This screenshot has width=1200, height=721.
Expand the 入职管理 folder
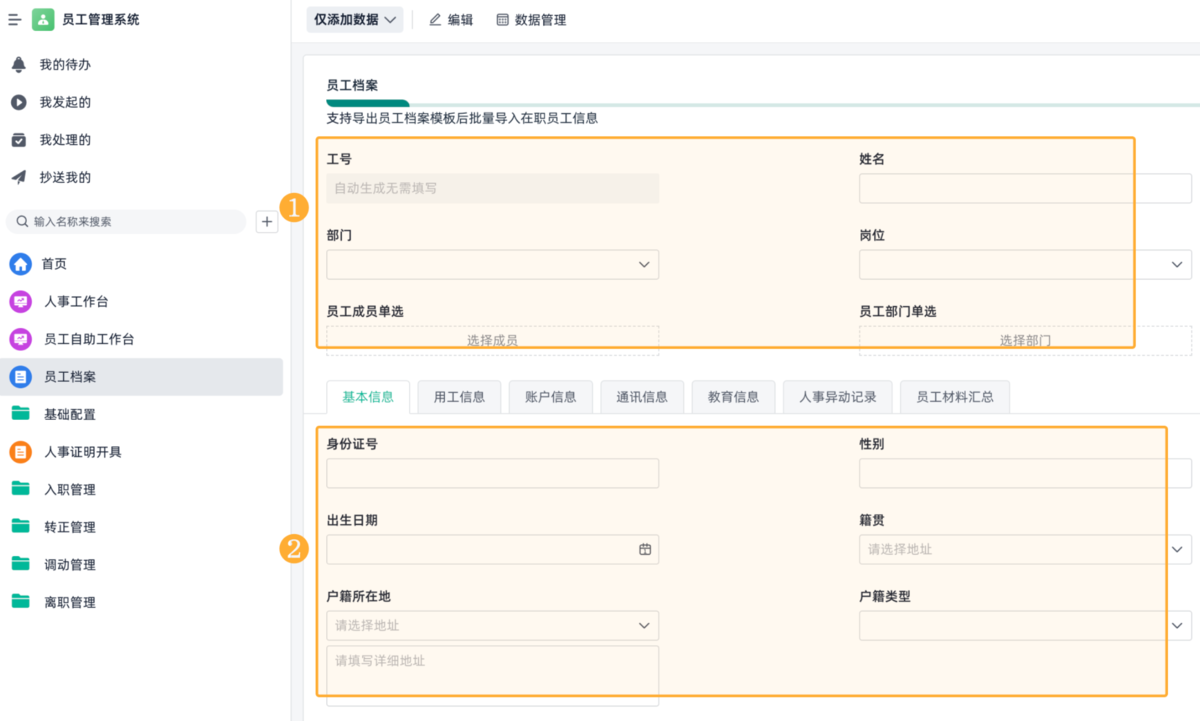pyautogui.click(x=70, y=490)
